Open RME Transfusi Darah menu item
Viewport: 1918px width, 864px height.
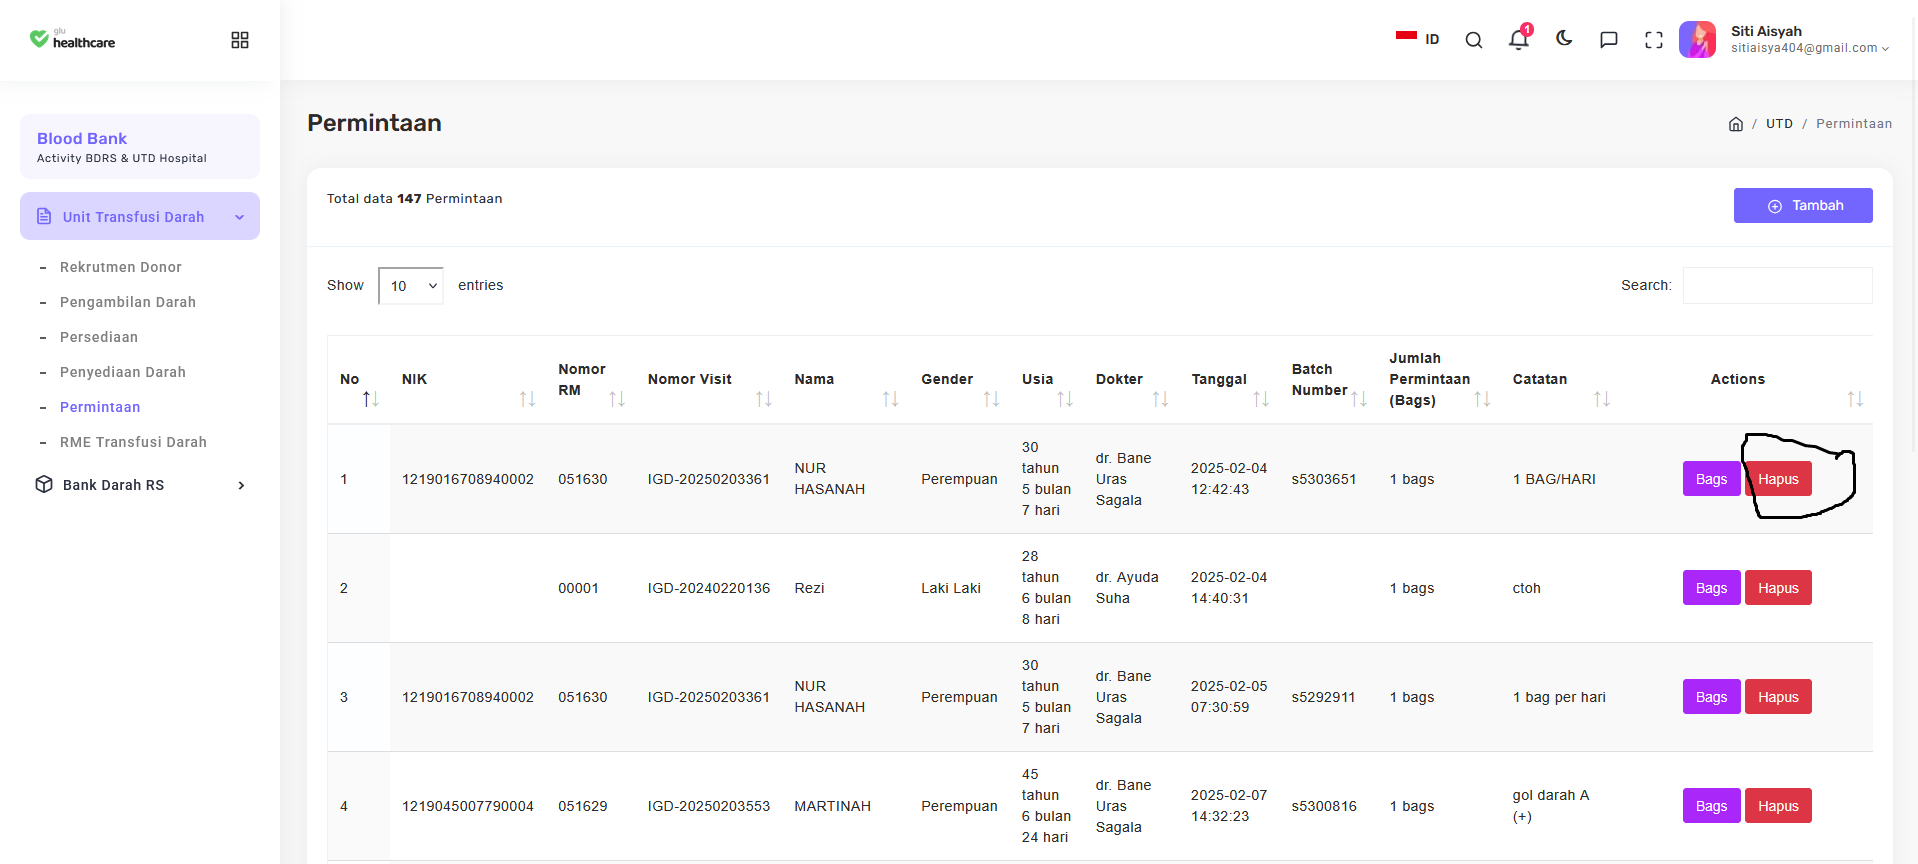tap(133, 442)
